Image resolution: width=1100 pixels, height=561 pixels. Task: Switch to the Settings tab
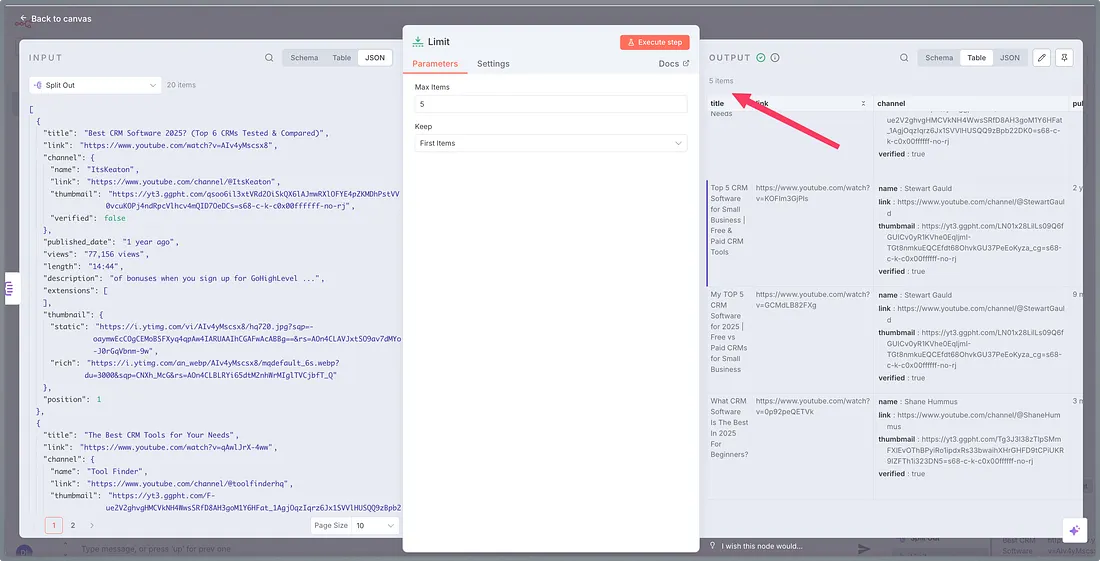(x=493, y=64)
